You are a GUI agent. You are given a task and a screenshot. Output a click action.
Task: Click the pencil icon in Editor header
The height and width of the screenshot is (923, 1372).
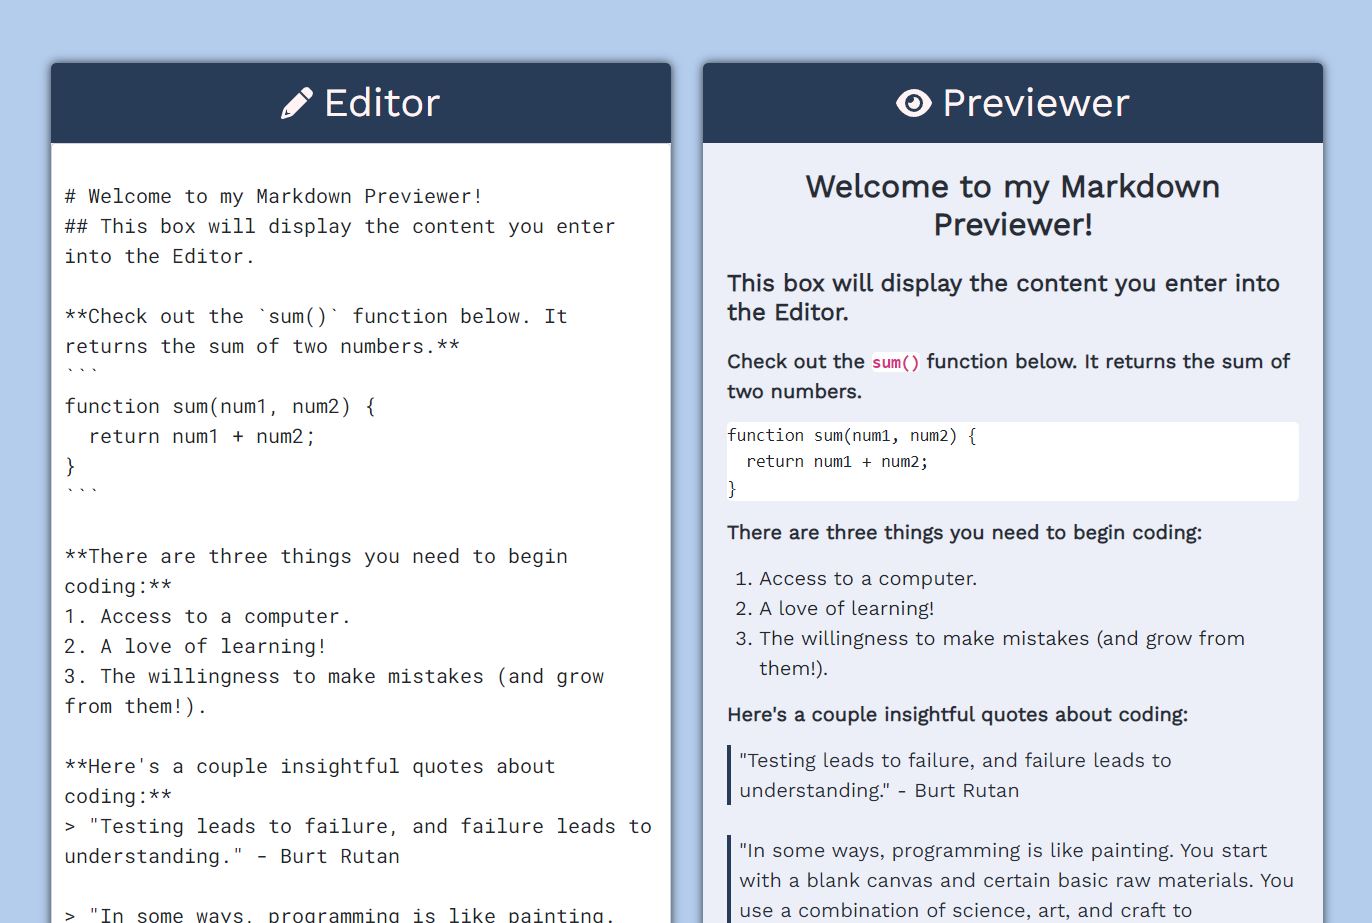(x=297, y=102)
